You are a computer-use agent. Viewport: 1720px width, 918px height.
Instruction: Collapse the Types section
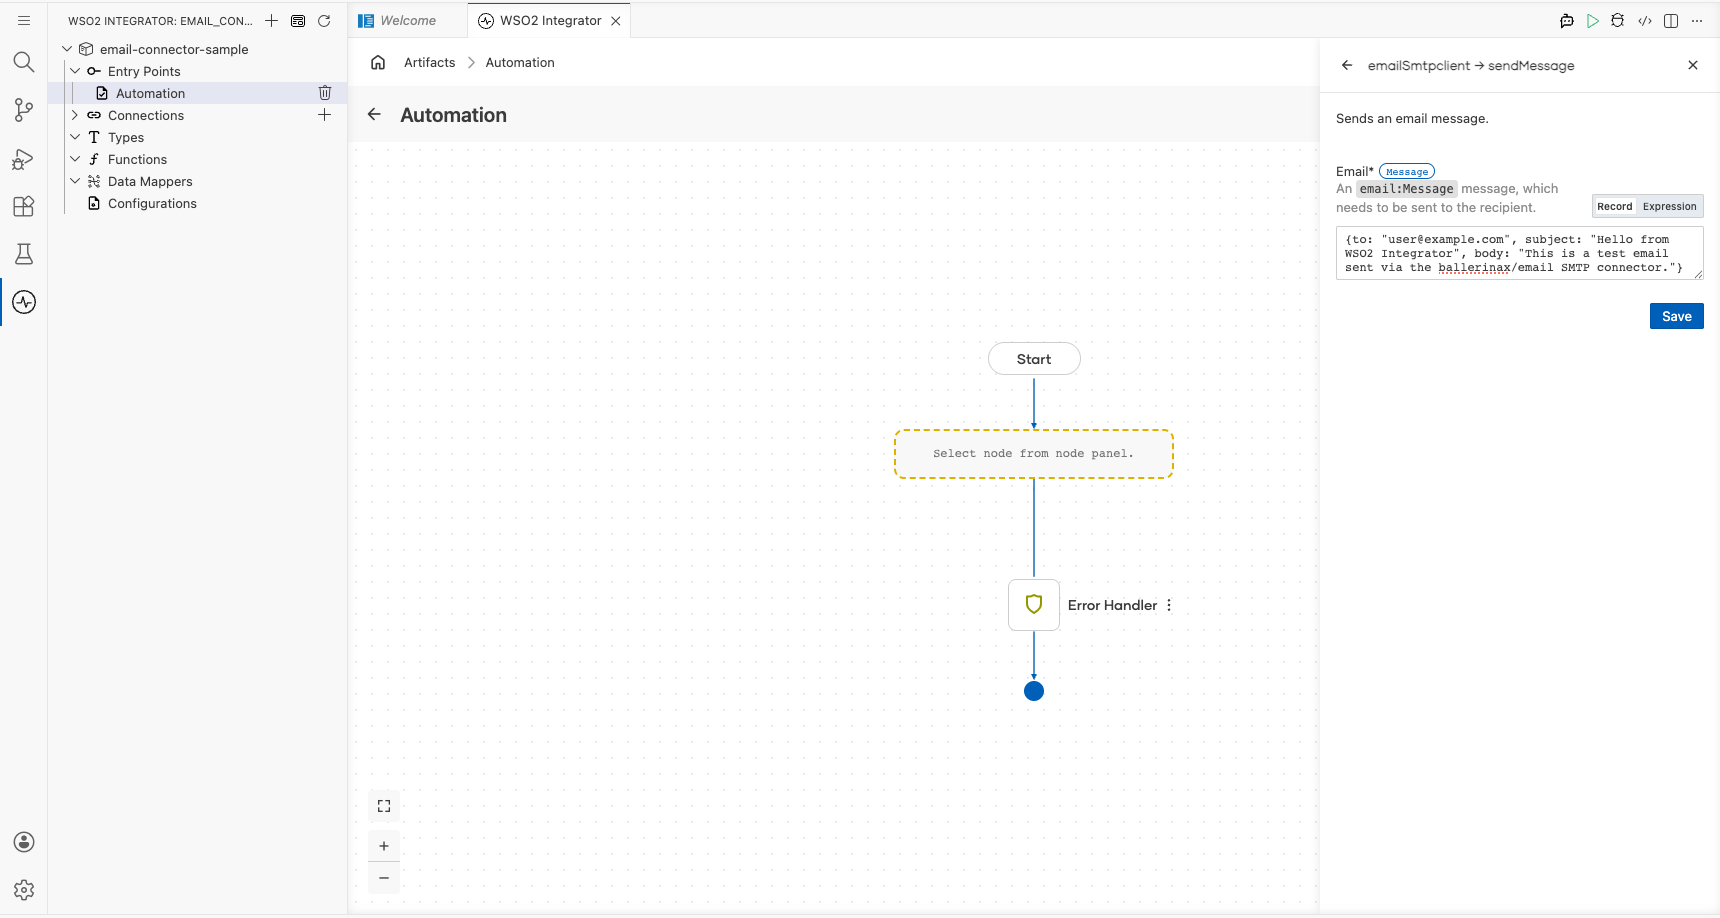click(x=75, y=137)
